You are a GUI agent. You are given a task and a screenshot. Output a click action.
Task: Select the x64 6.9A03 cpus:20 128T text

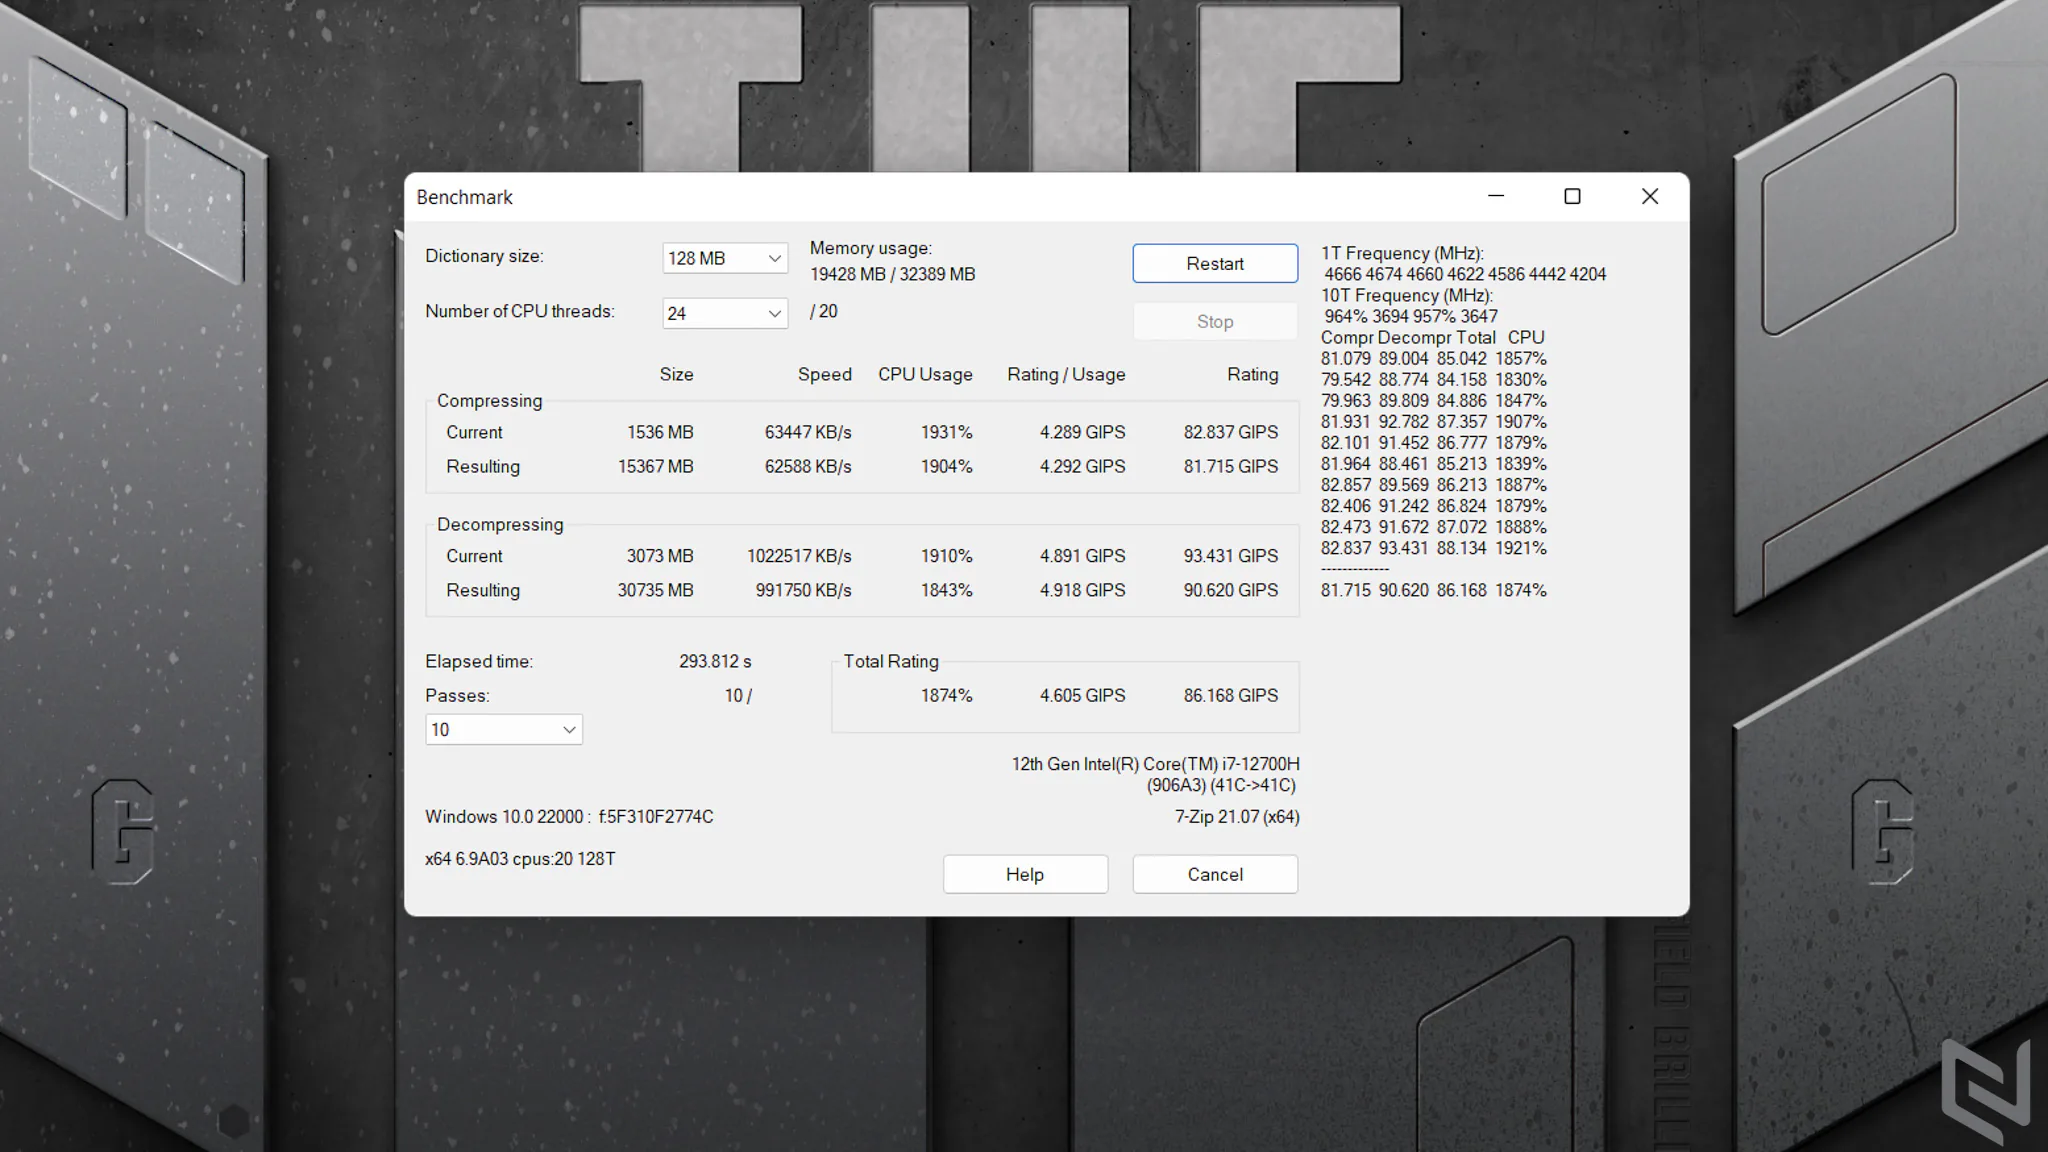(x=520, y=859)
